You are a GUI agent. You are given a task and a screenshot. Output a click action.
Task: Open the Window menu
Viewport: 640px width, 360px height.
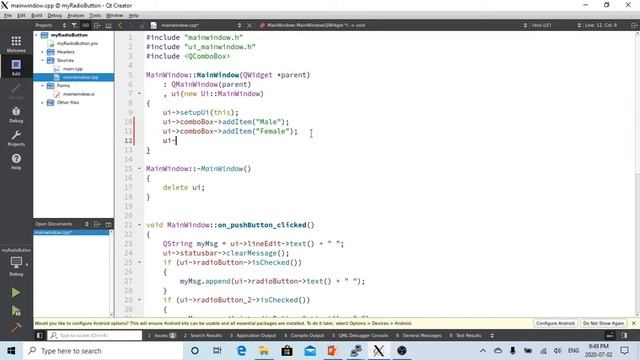(114, 16)
